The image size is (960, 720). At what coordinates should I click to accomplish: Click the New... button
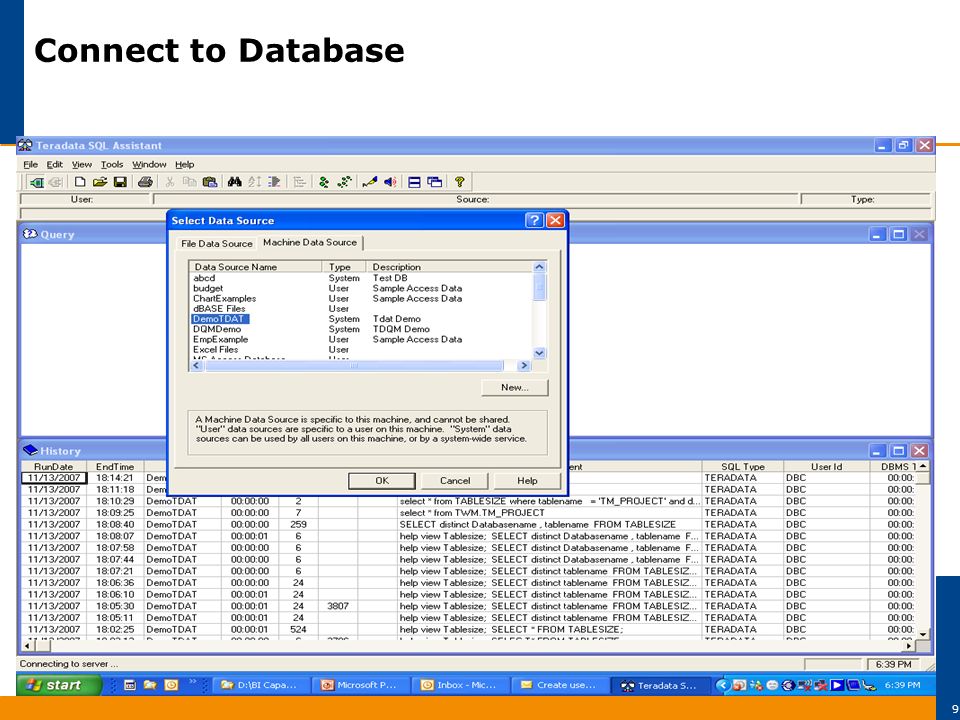click(x=515, y=388)
